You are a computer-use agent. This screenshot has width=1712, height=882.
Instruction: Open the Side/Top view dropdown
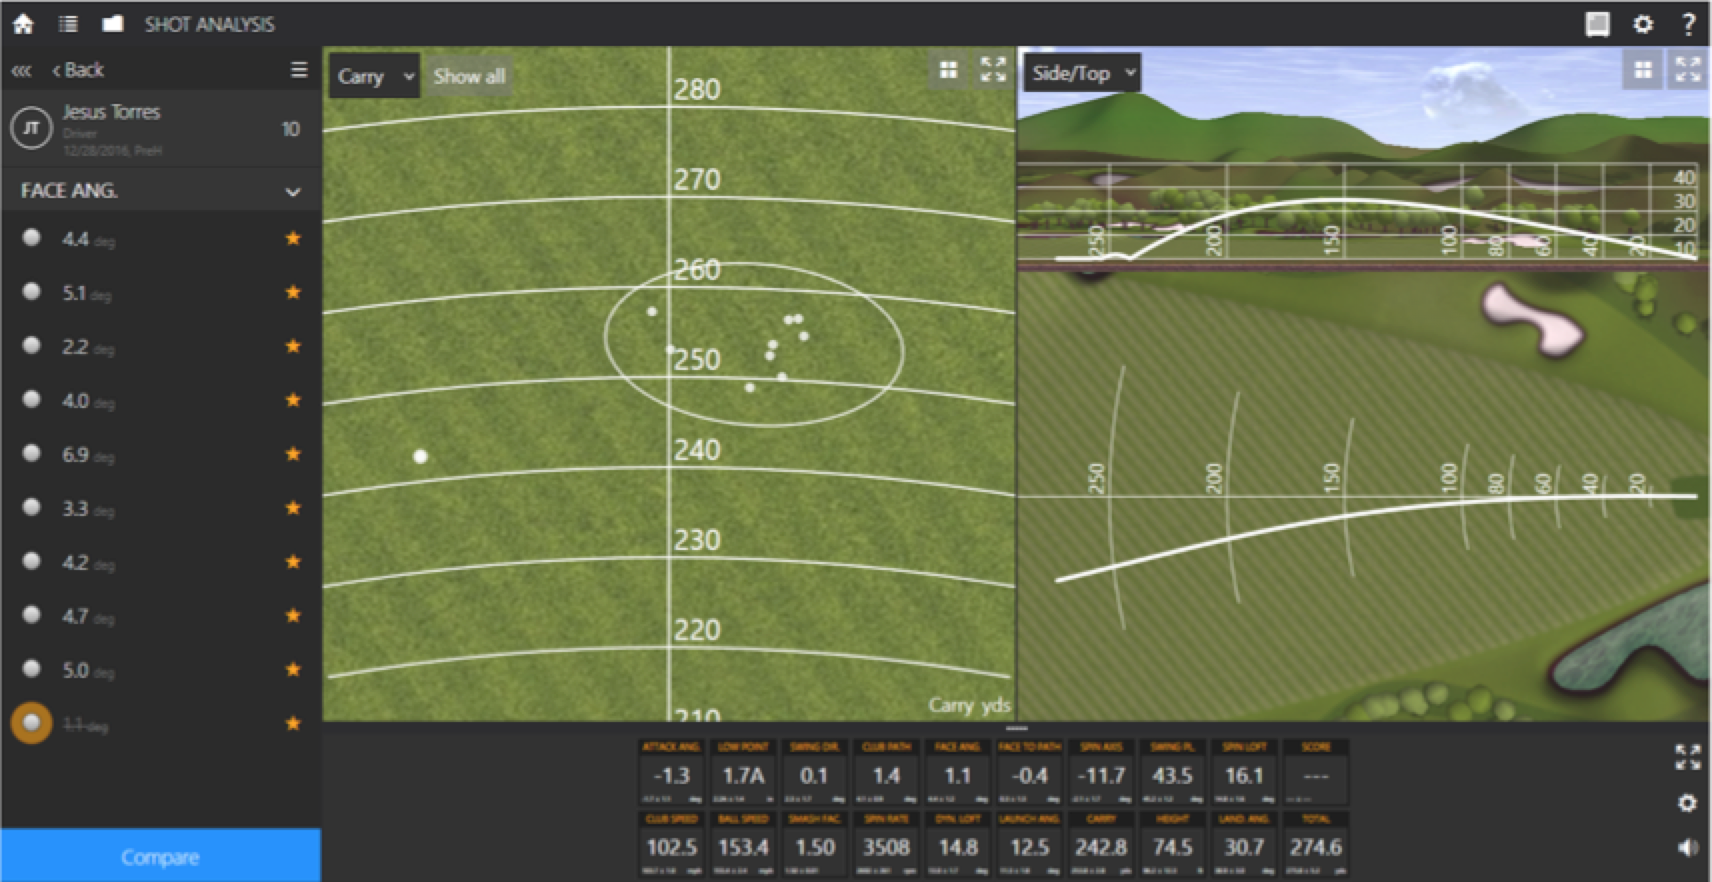[x=1082, y=72]
